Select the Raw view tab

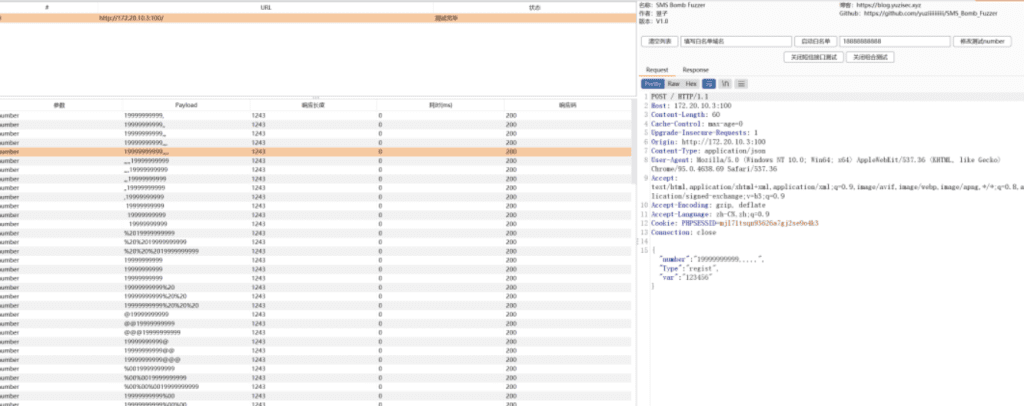pos(673,84)
